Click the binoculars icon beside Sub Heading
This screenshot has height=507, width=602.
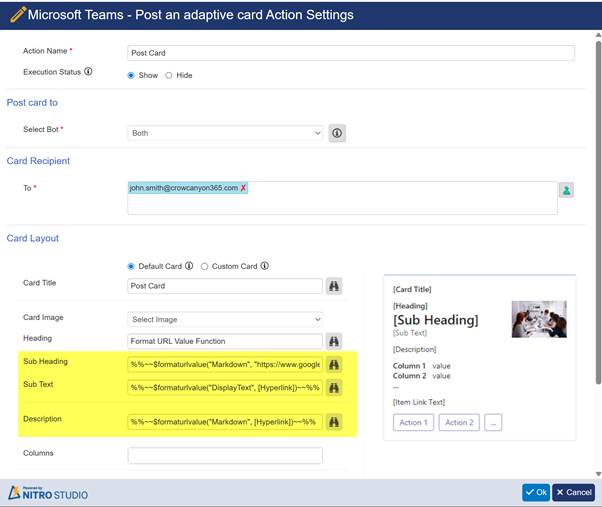[334, 365]
